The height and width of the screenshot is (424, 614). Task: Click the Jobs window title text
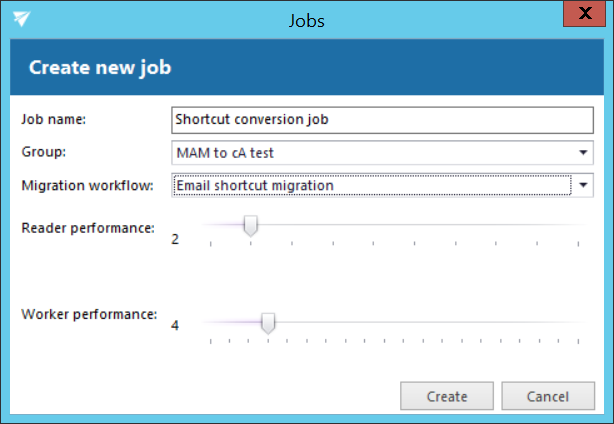point(307,19)
